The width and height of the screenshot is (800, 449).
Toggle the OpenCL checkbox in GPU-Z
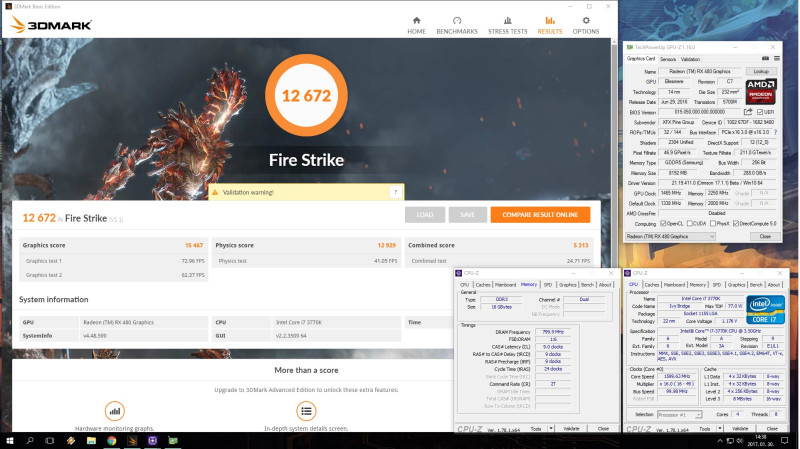663,223
